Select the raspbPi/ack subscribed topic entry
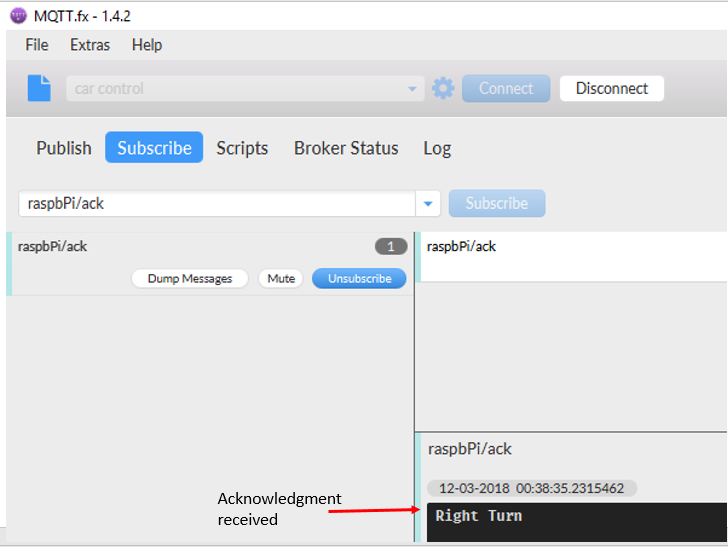 point(210,264)
